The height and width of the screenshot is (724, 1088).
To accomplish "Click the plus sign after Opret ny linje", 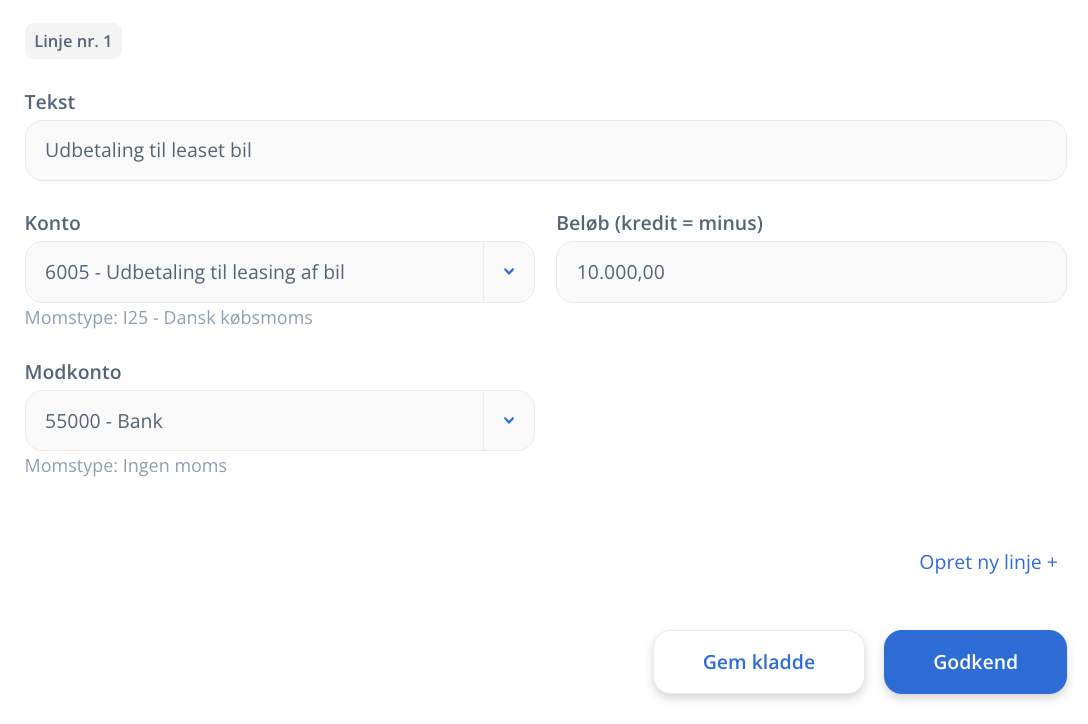I will [1052, 562].
